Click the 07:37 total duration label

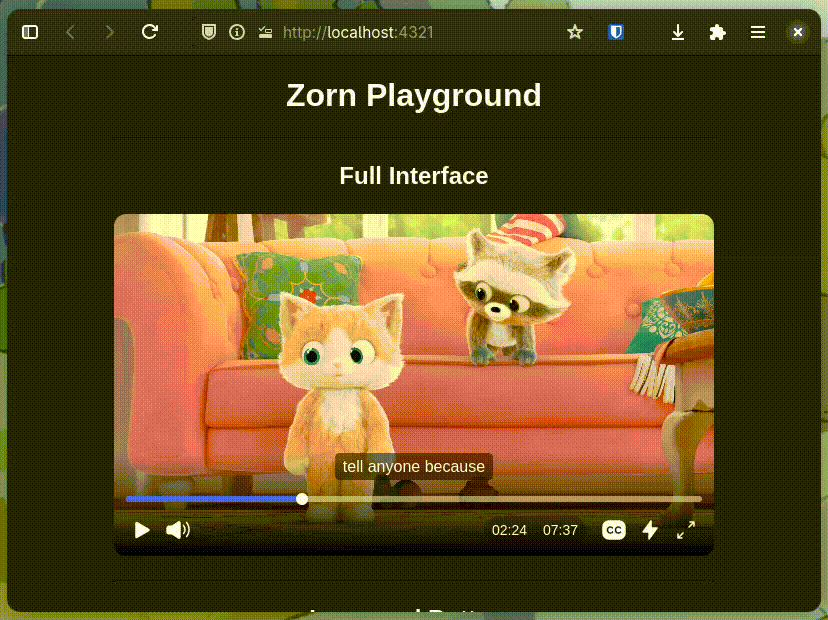[560, 530]
